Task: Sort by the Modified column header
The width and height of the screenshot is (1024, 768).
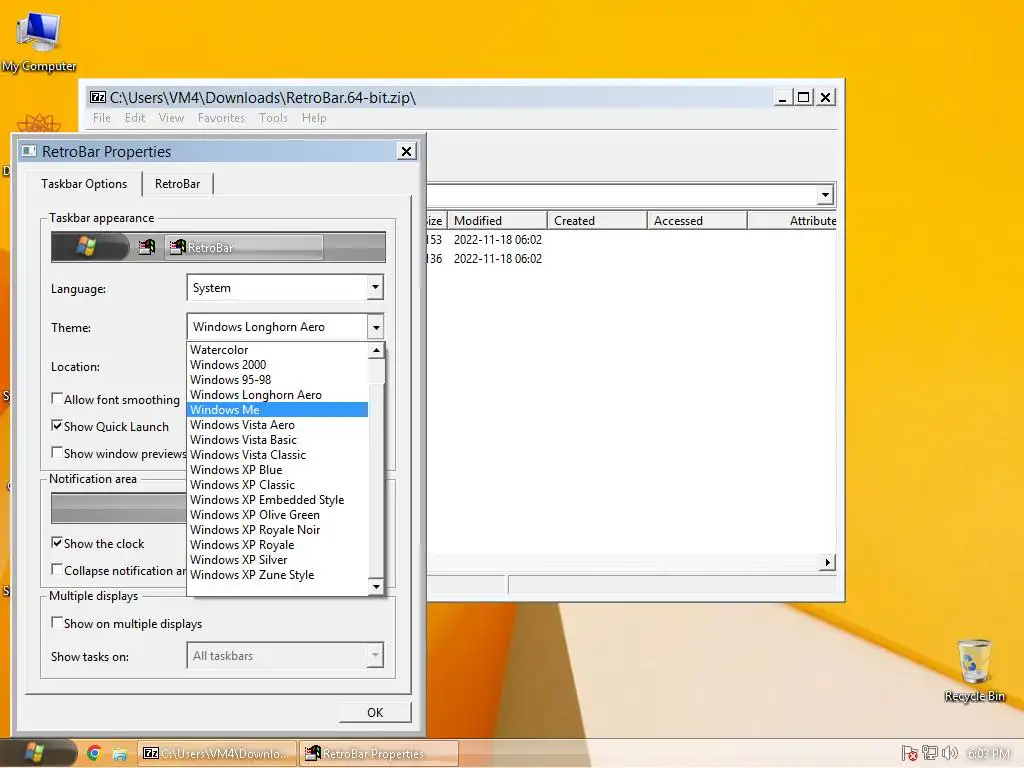Action: (x=497, y=221)
